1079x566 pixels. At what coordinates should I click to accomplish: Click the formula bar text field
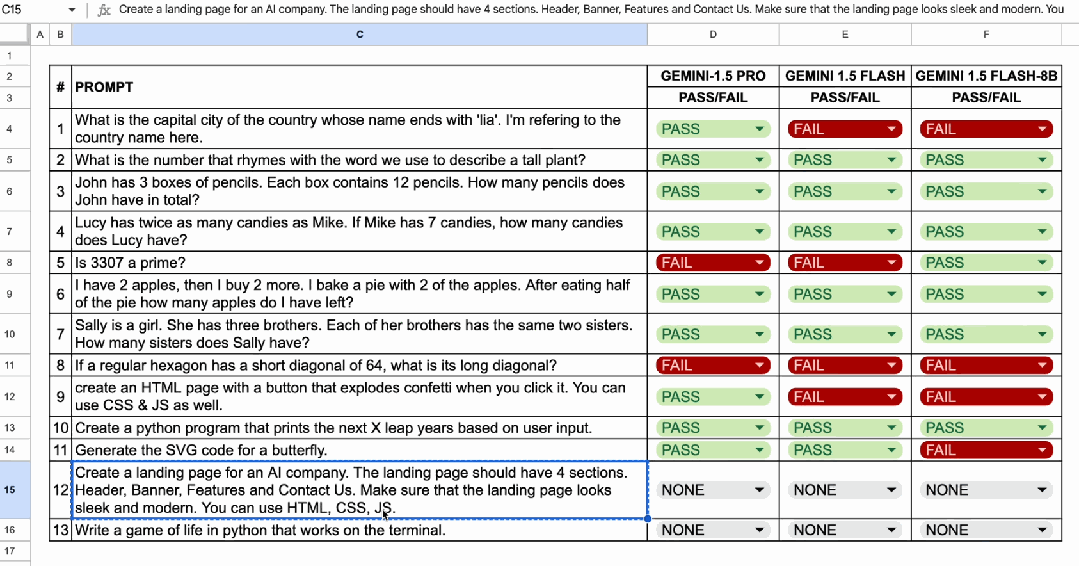pos(592,10)
